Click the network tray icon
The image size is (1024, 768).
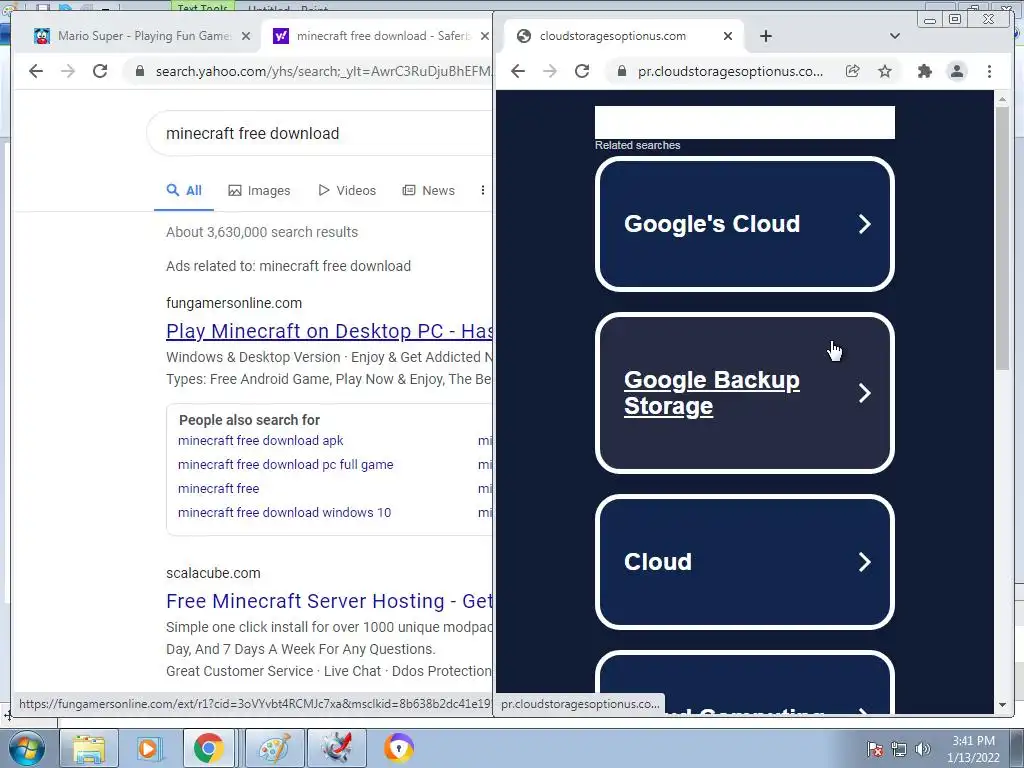pyautogui.click(x=899, y=749)
